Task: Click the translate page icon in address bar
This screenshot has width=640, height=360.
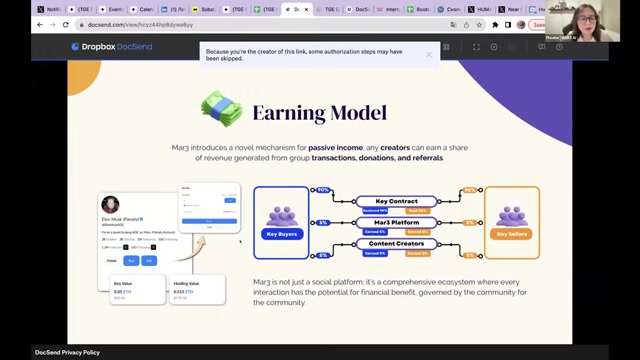Action: (x=453, y=25)
